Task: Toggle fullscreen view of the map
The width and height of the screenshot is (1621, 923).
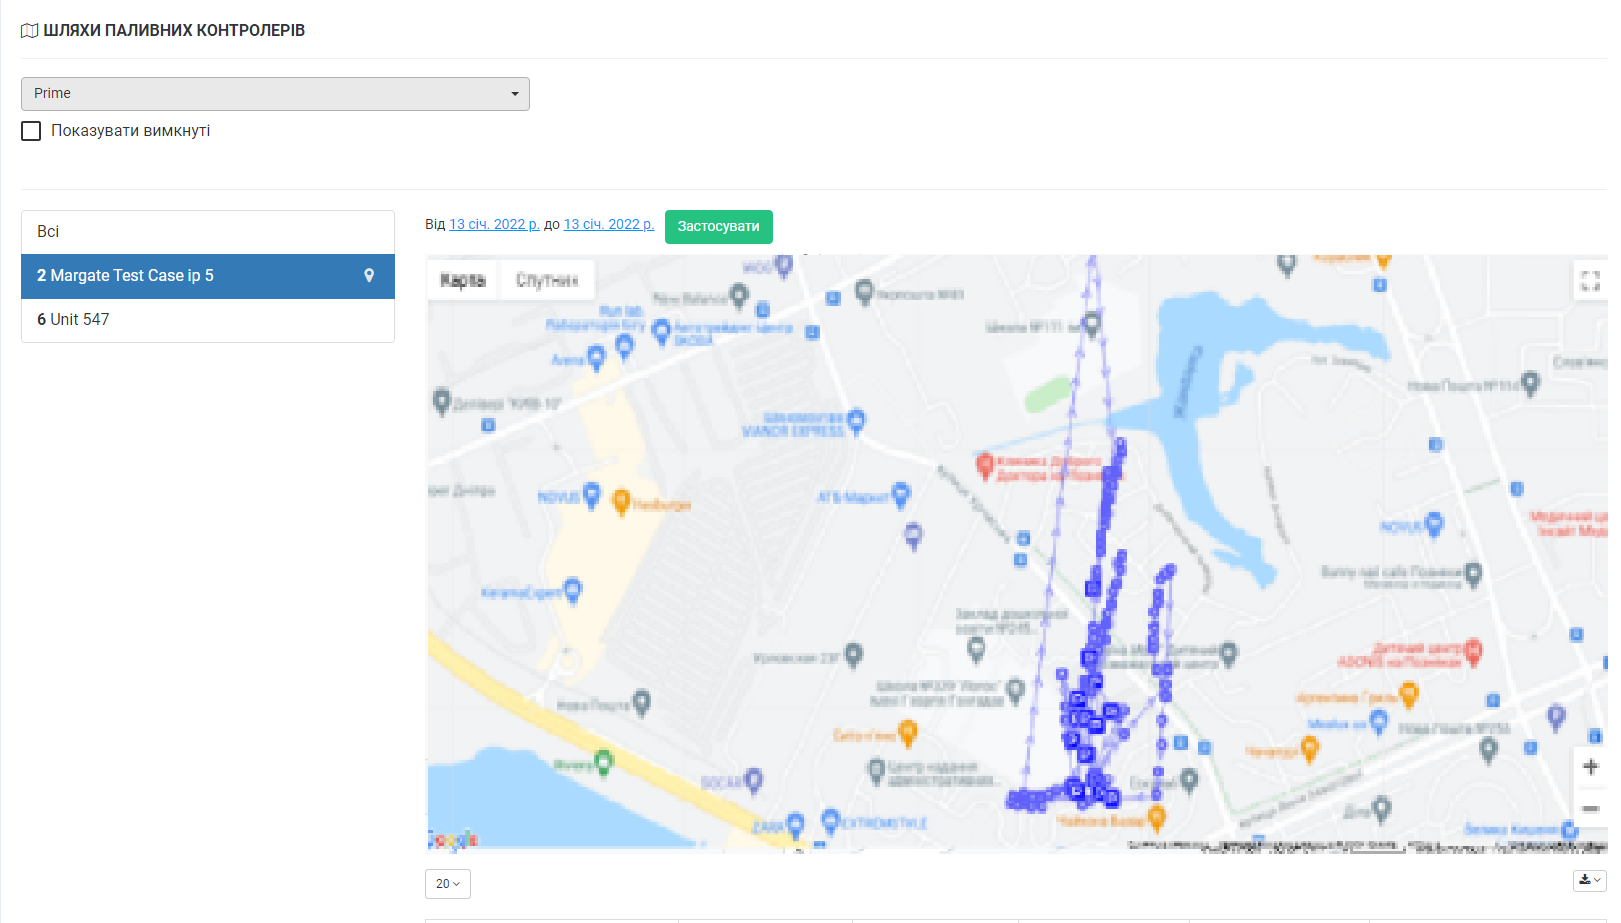Action: point(1590,281)
